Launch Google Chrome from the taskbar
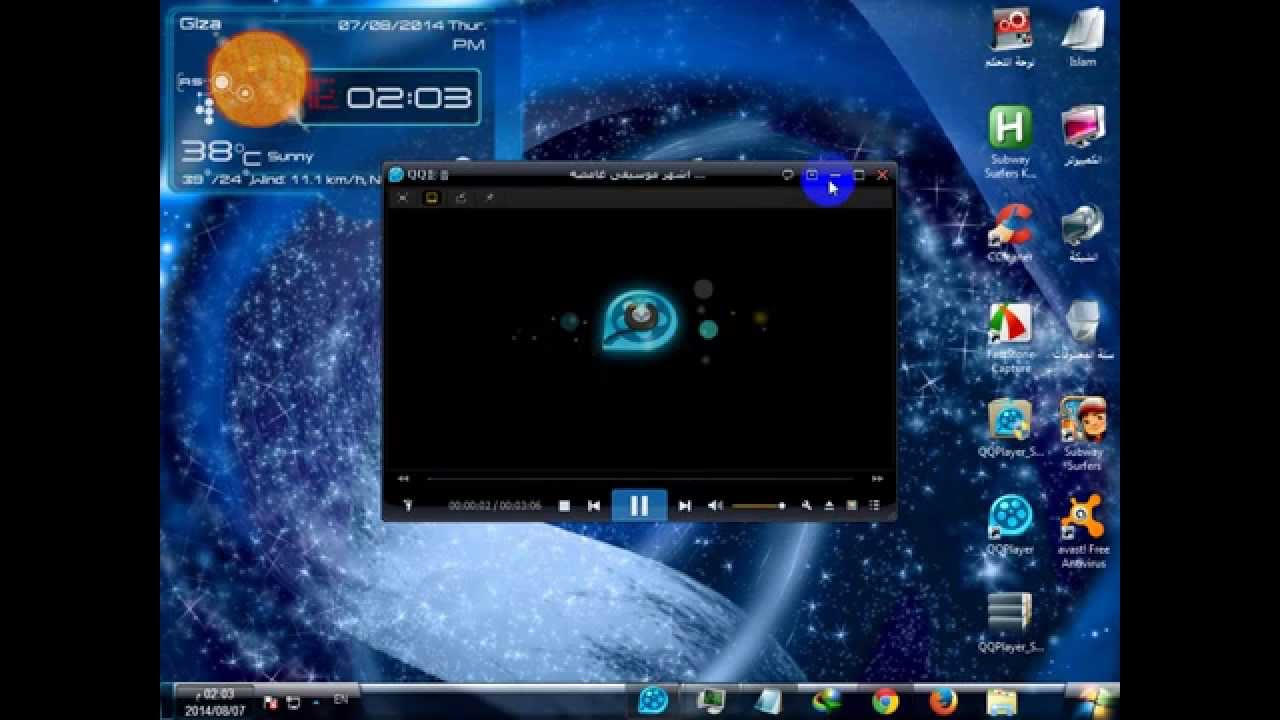Image resolution: width=1280 pixels, height=720 pixels. pyautogui.click(x=885, y=702)
